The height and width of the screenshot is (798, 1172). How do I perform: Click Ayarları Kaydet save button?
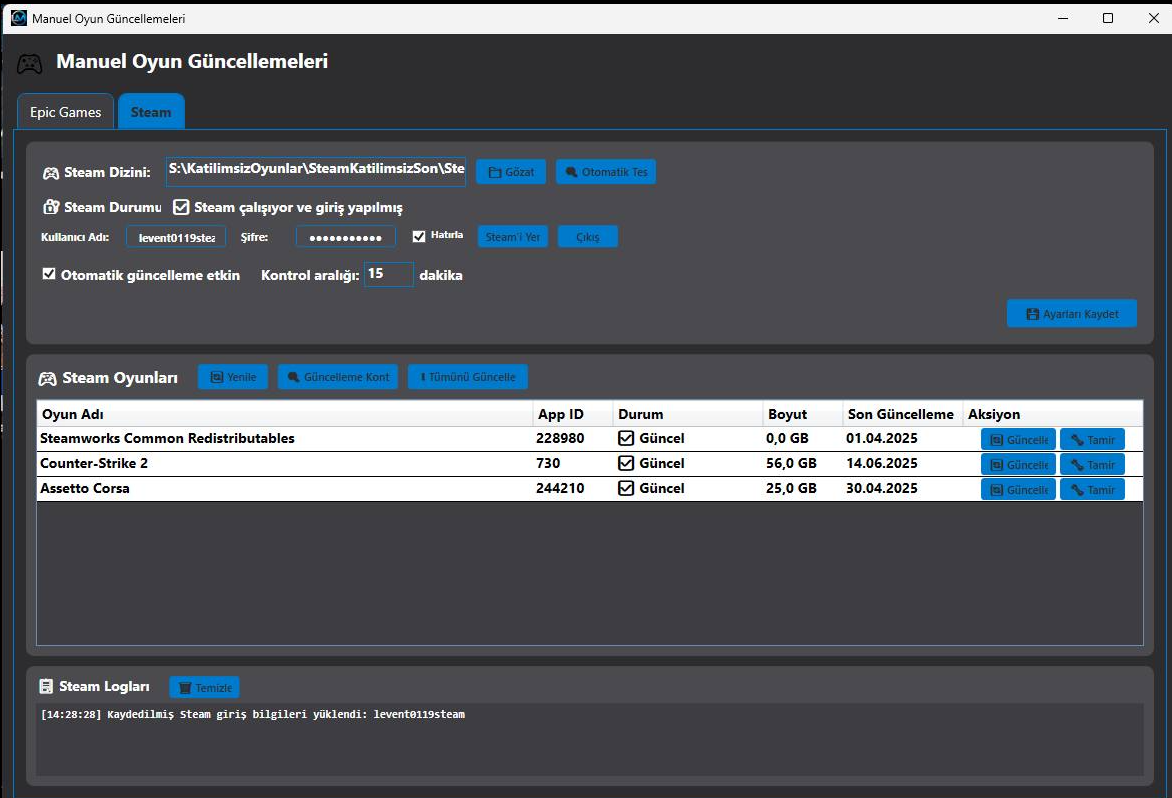tap(1071, 314)
